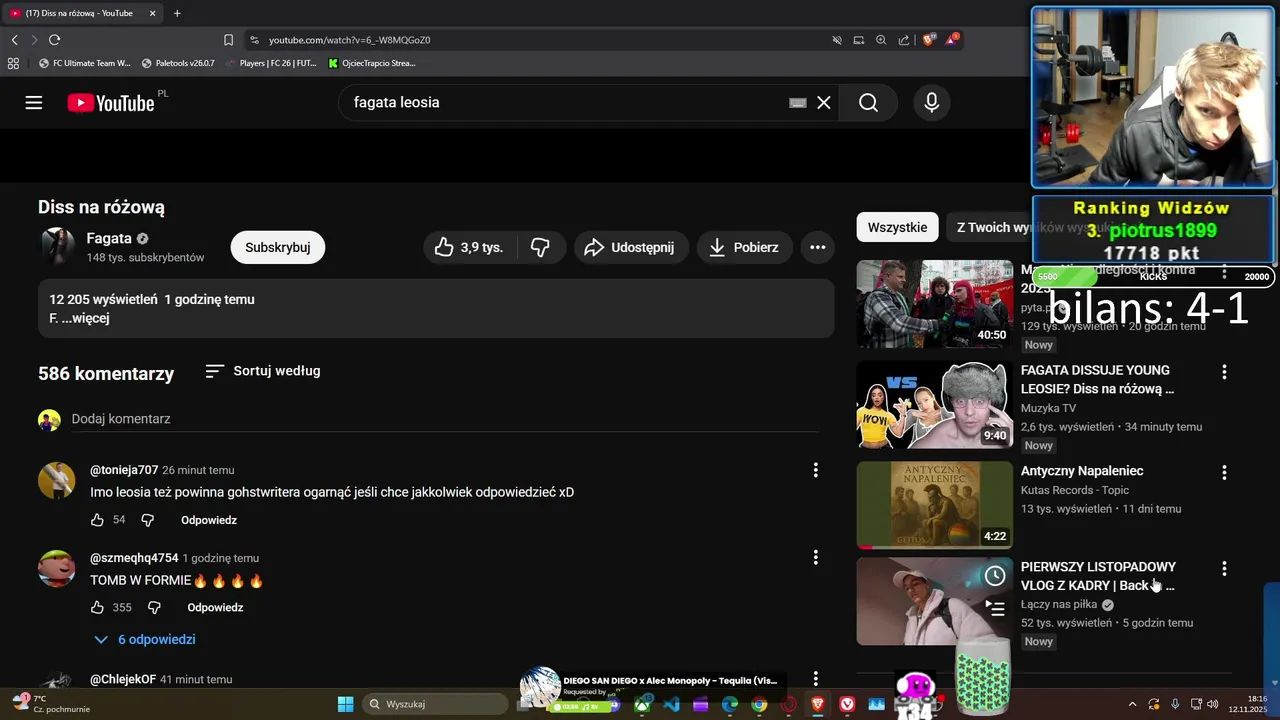Open the 'PIERWSZY LISTOPADOWY VLOG Z KADRY' title
This screenshot has width=1280, height=720.
point(1098,576)
